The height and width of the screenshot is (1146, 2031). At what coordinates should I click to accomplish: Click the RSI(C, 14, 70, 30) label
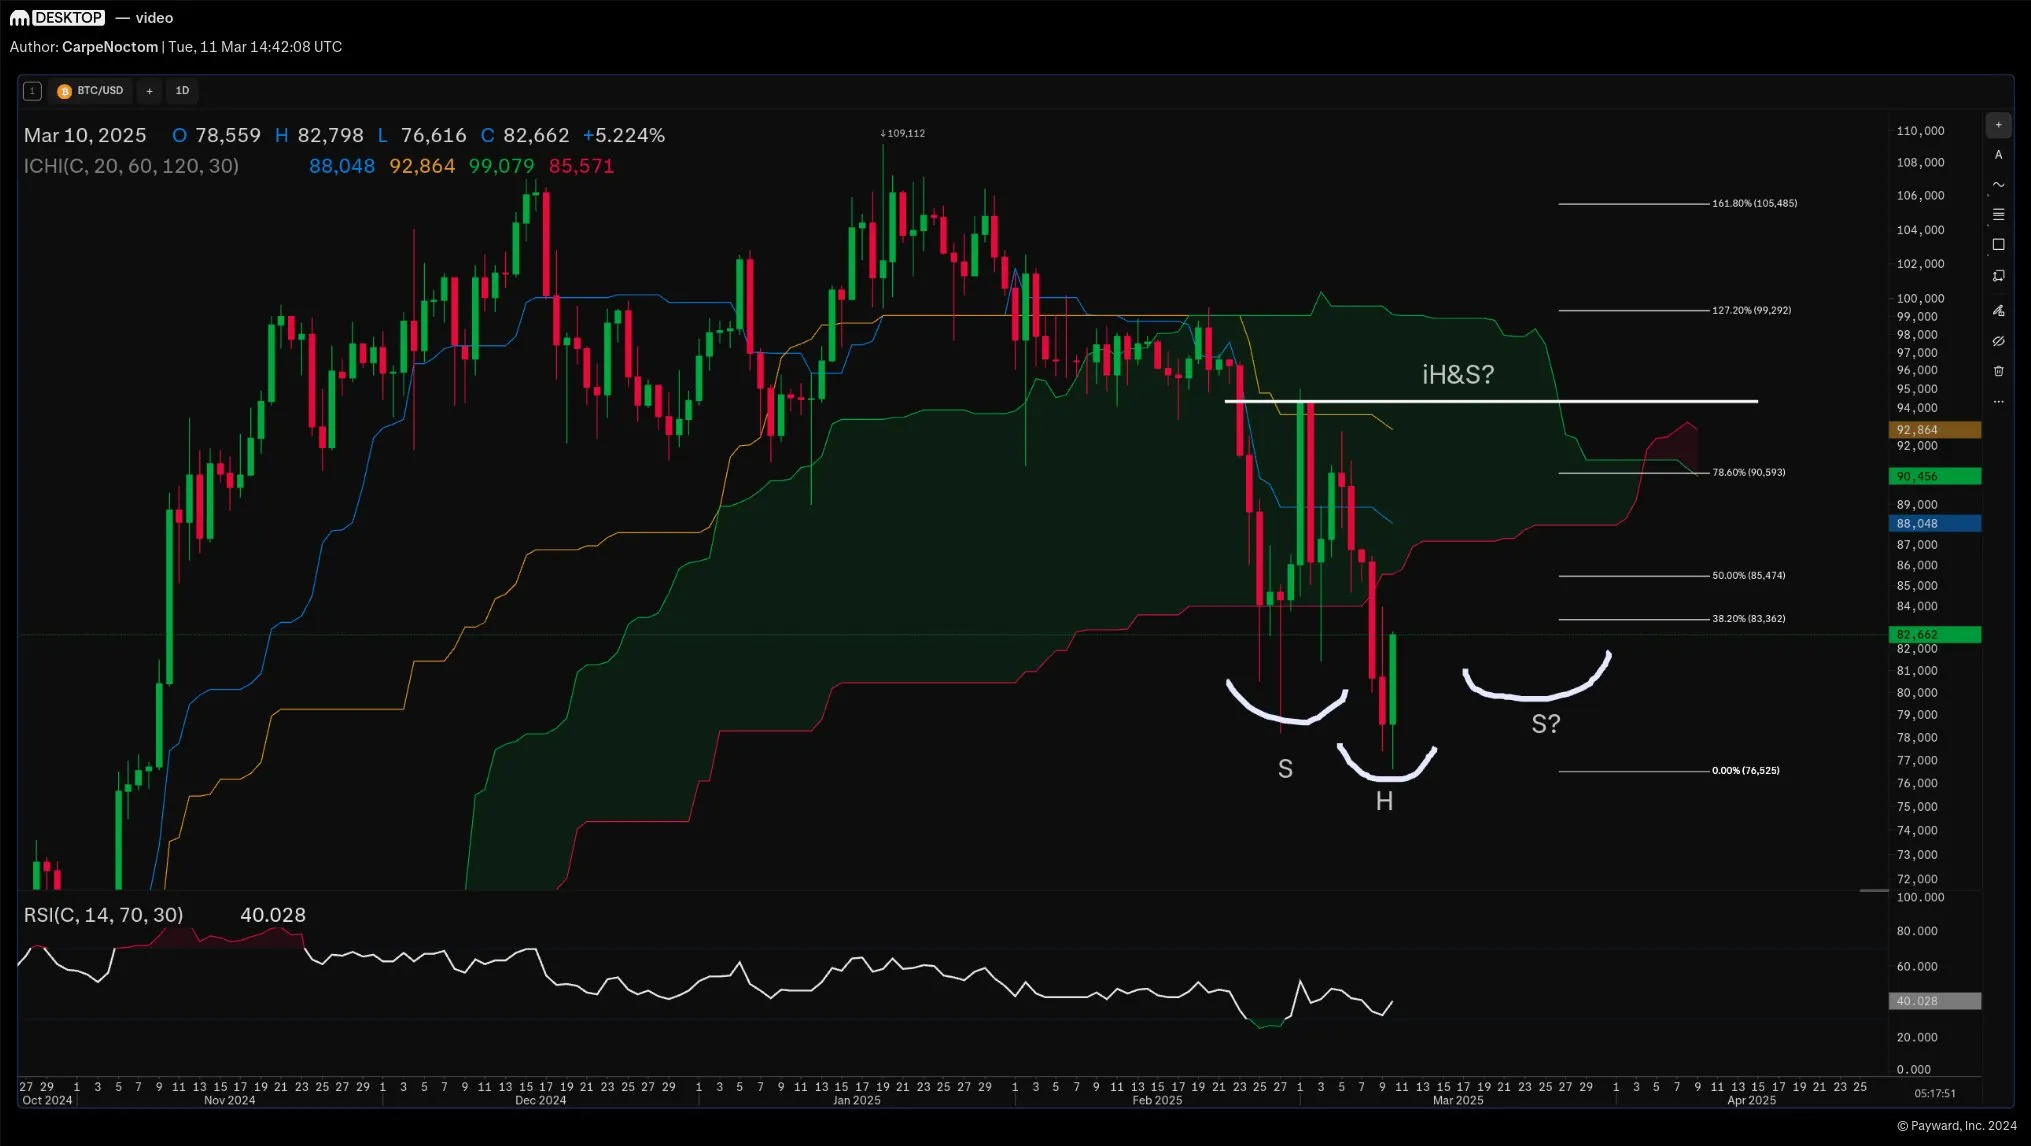point(103,914)
